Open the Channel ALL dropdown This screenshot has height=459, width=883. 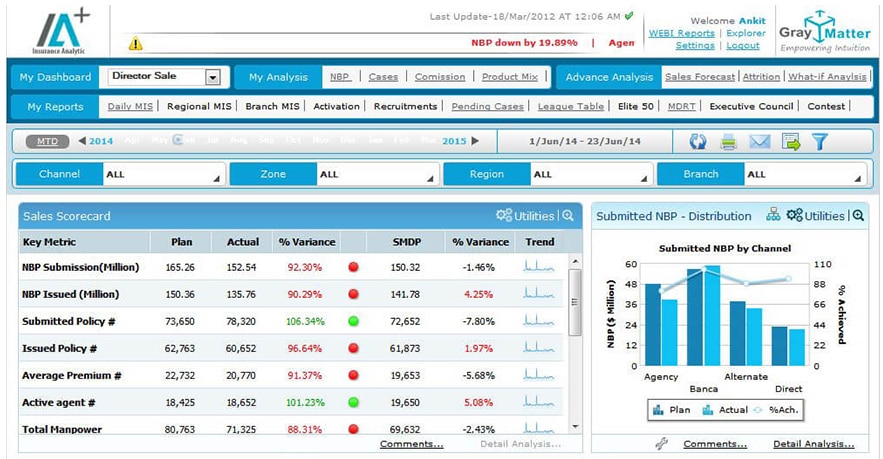coord(164,175)
